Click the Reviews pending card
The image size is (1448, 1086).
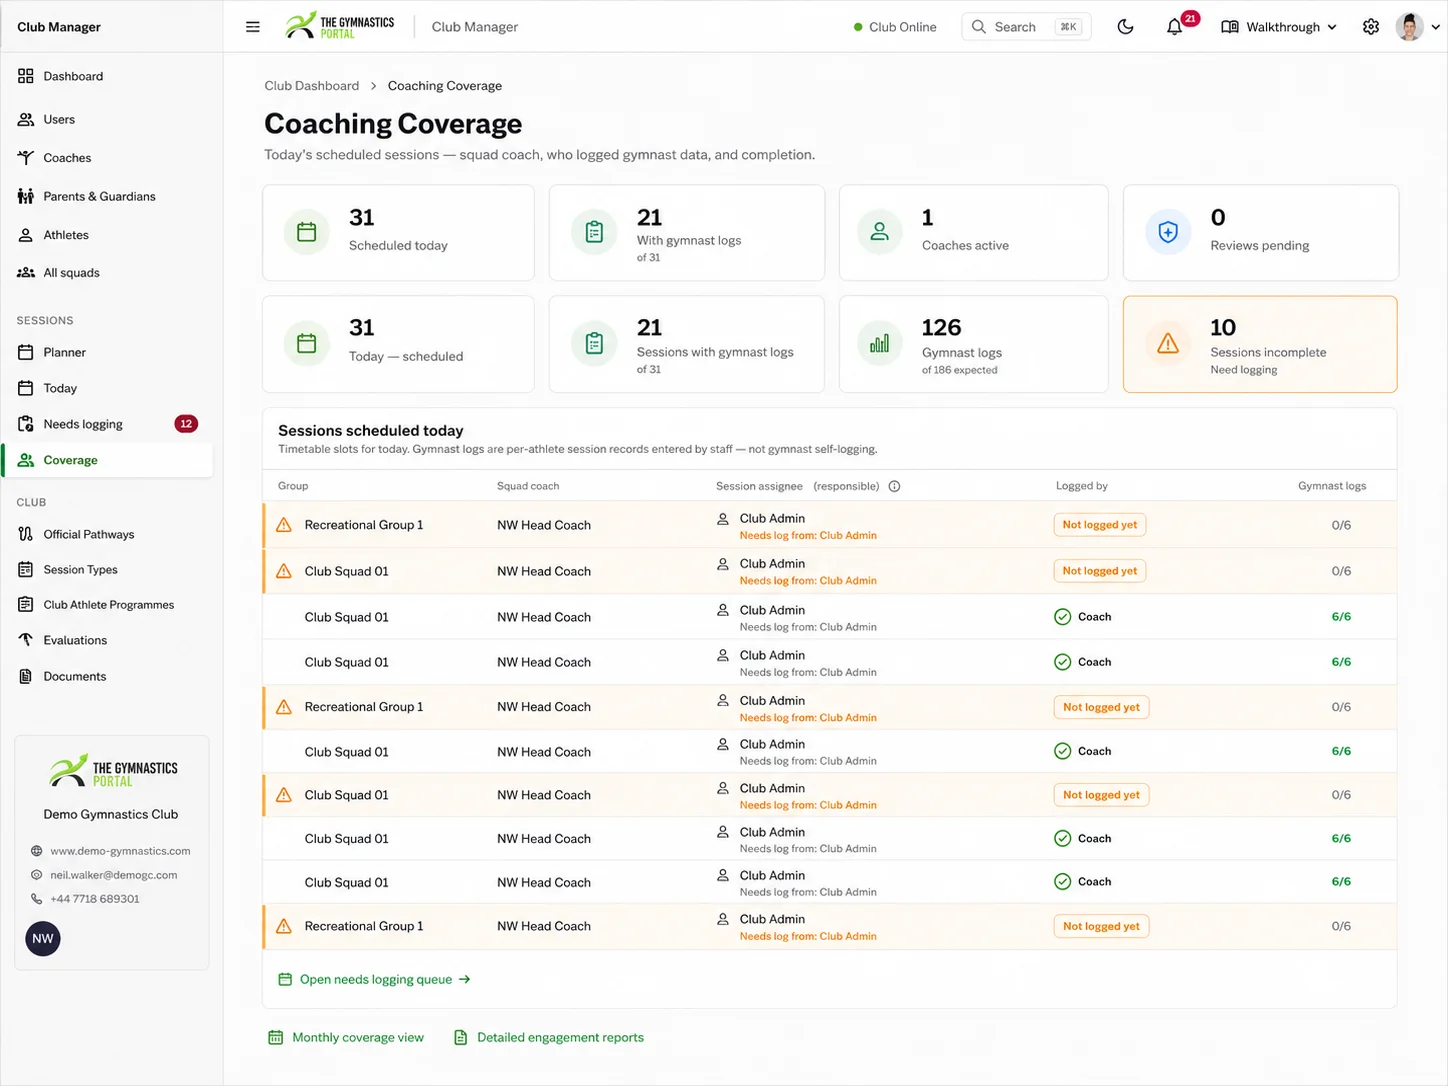(x=1260, y=233)
